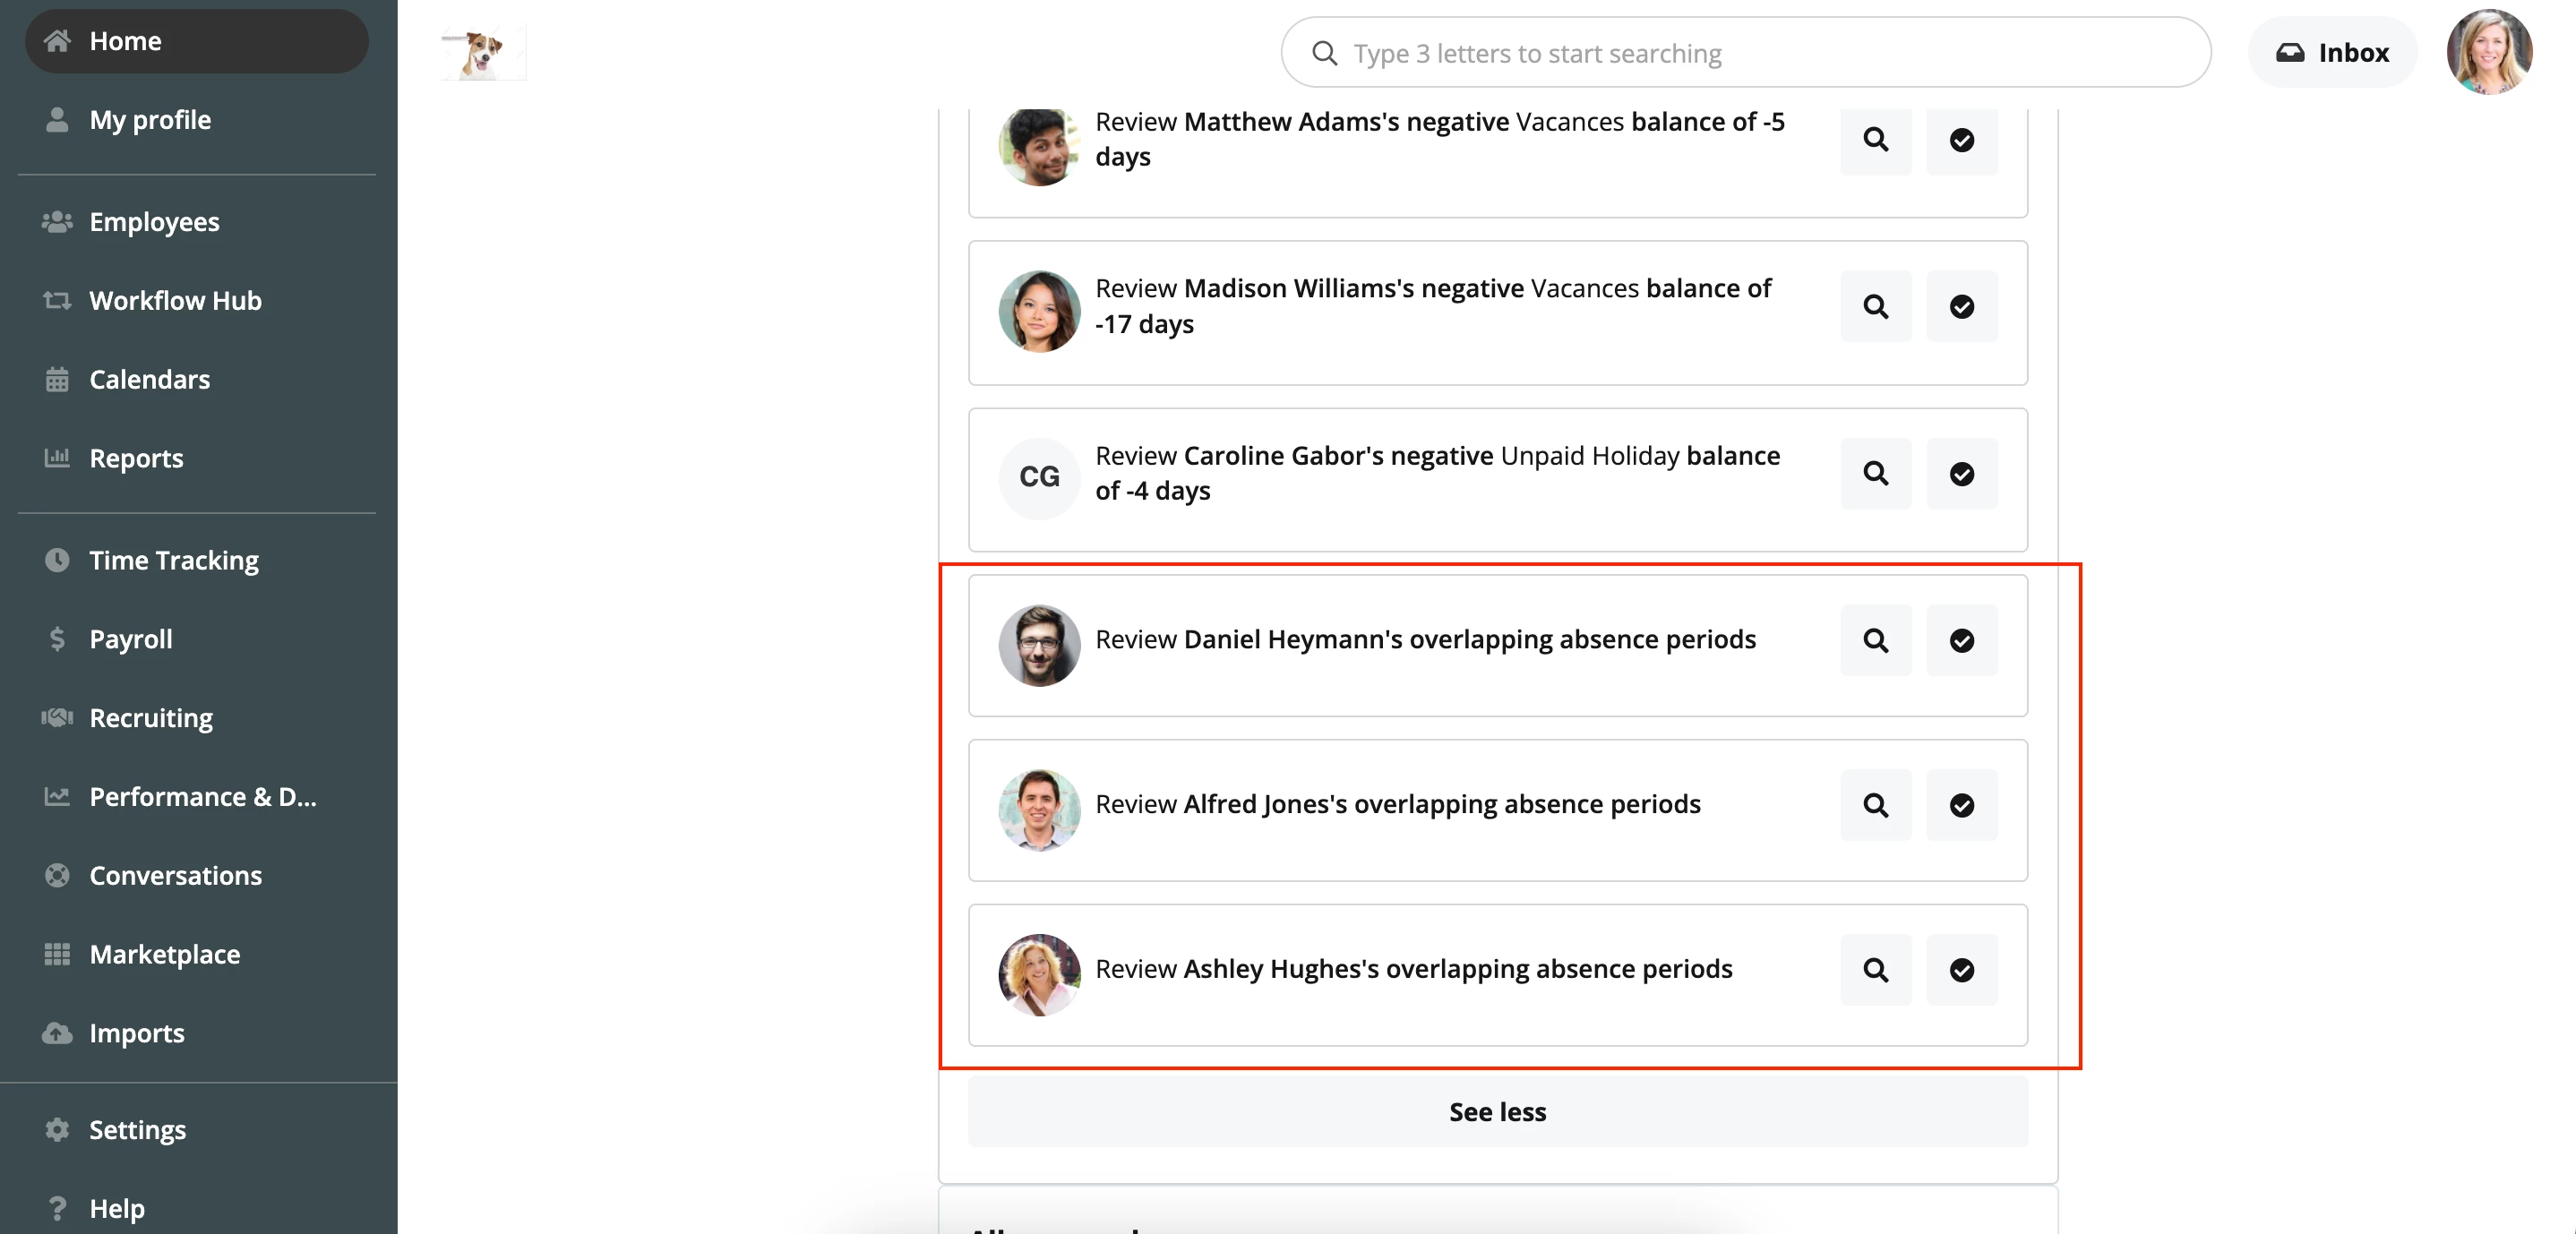Check off Madison Williams's negative balance task
Image resolution: width=2576 pixels, height=1234 pixels.
tap(1961, 306)
